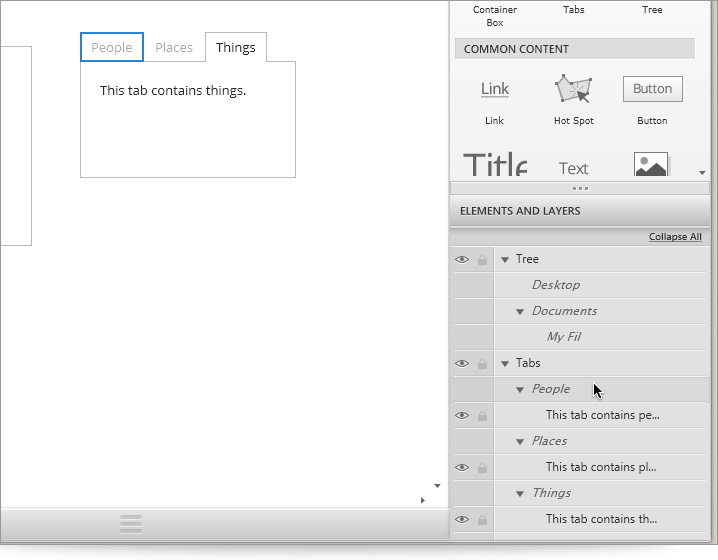Choose the Text element icon
The width and height of the screenshot is (718, 560).
tap(573, 168)
